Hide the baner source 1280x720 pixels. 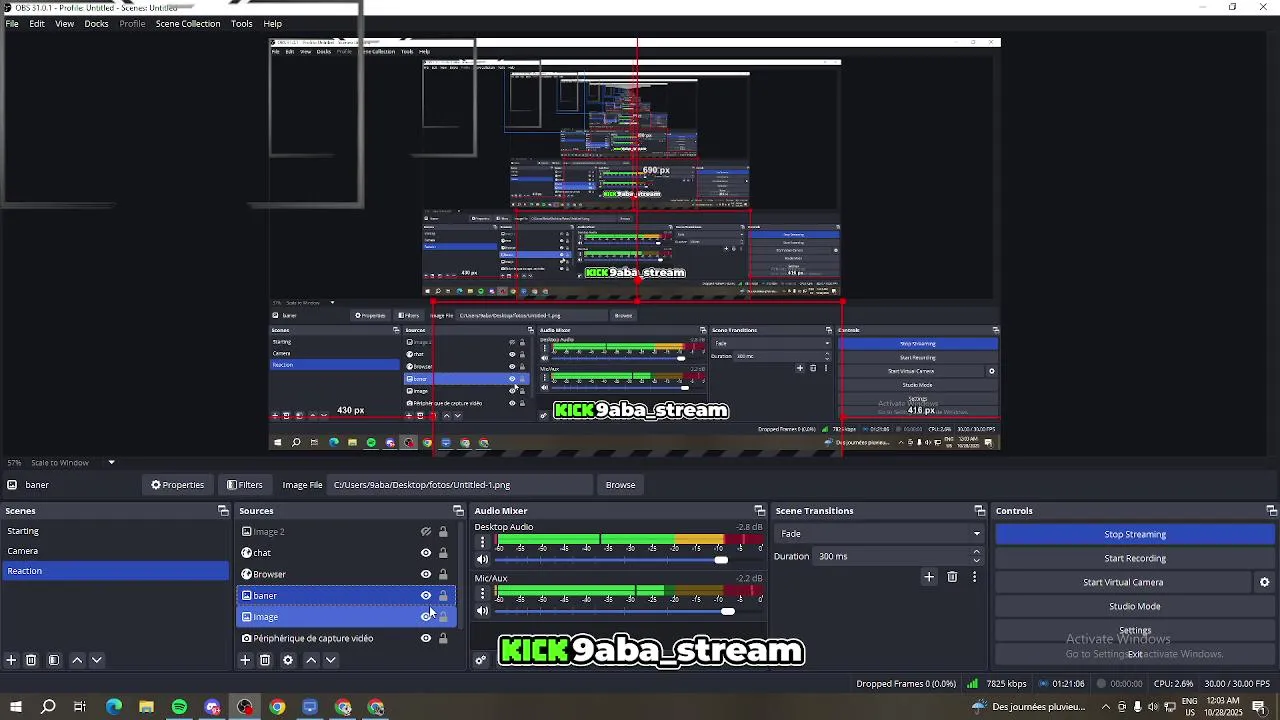(426, 596)
